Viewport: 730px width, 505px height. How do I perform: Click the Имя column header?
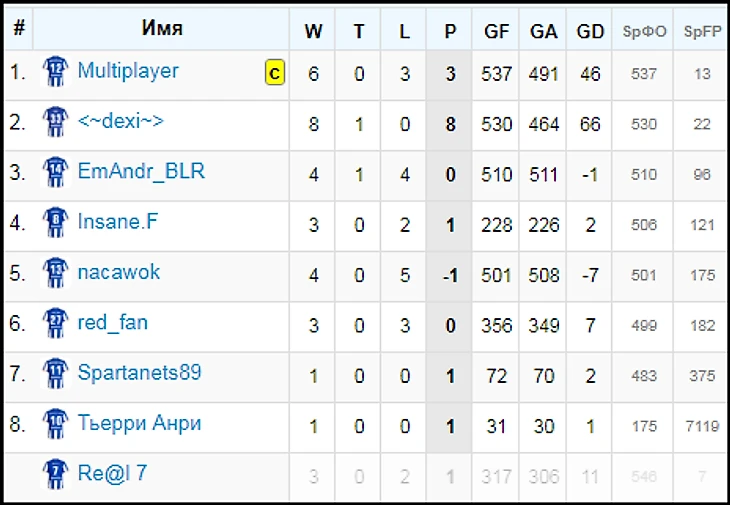click(162, 29)
